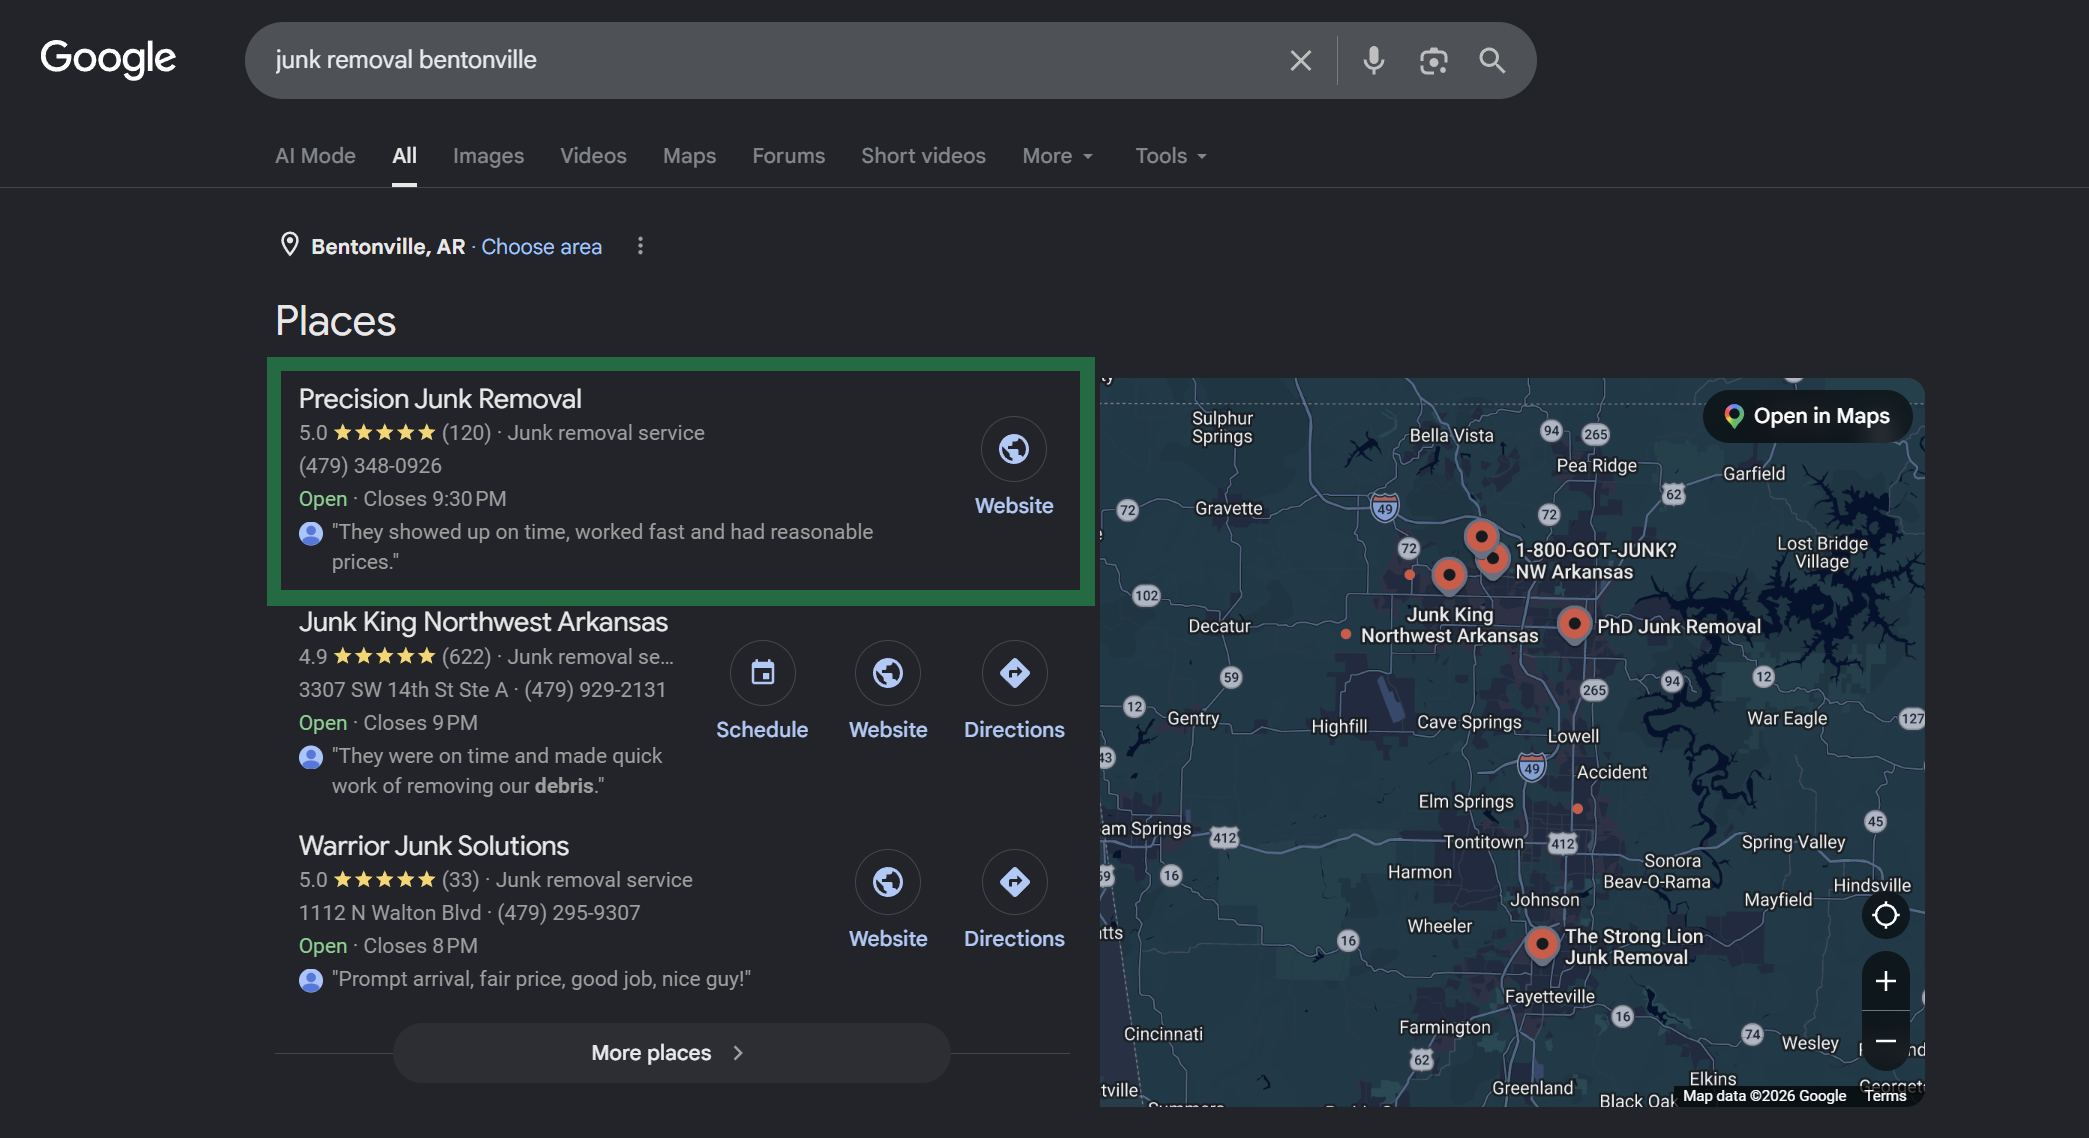Start voice search with the microphone icon

click(x=1373, y=61)
